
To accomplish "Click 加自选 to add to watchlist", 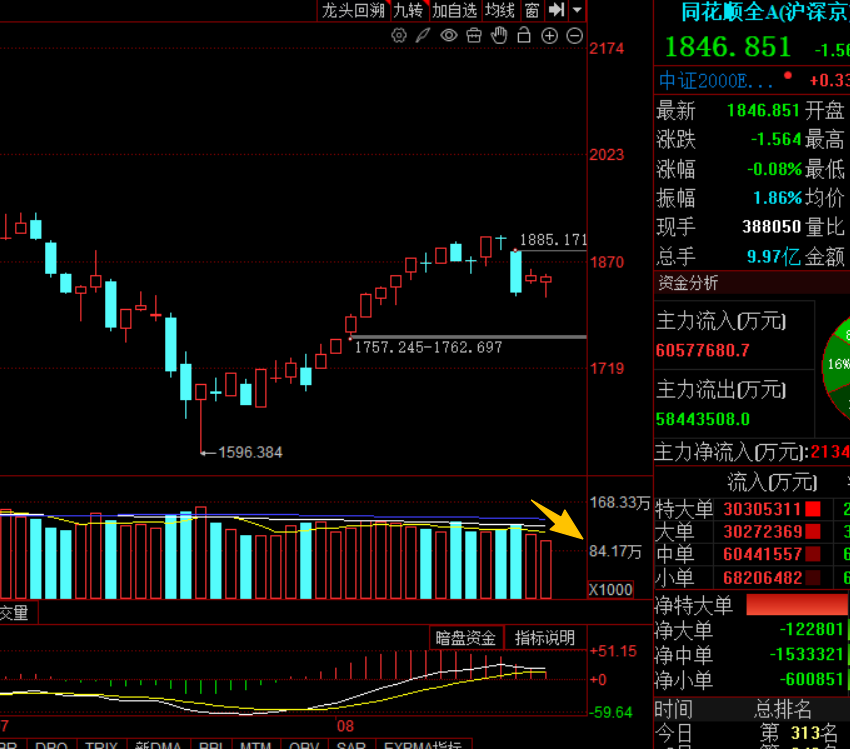I will 454,10.
